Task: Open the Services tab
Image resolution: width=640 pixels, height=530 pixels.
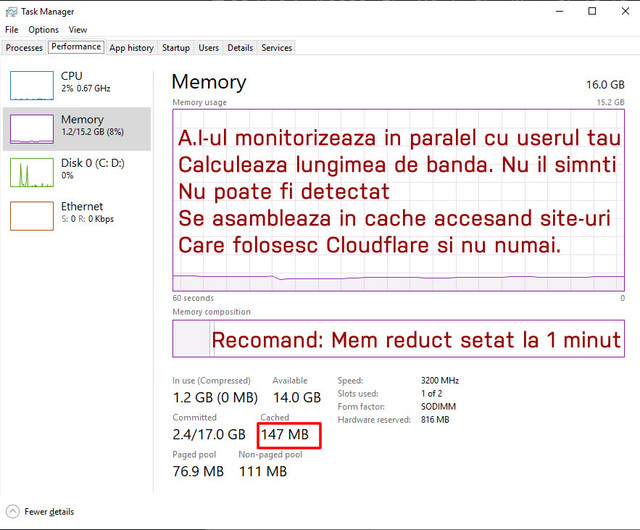Action: 277,48
